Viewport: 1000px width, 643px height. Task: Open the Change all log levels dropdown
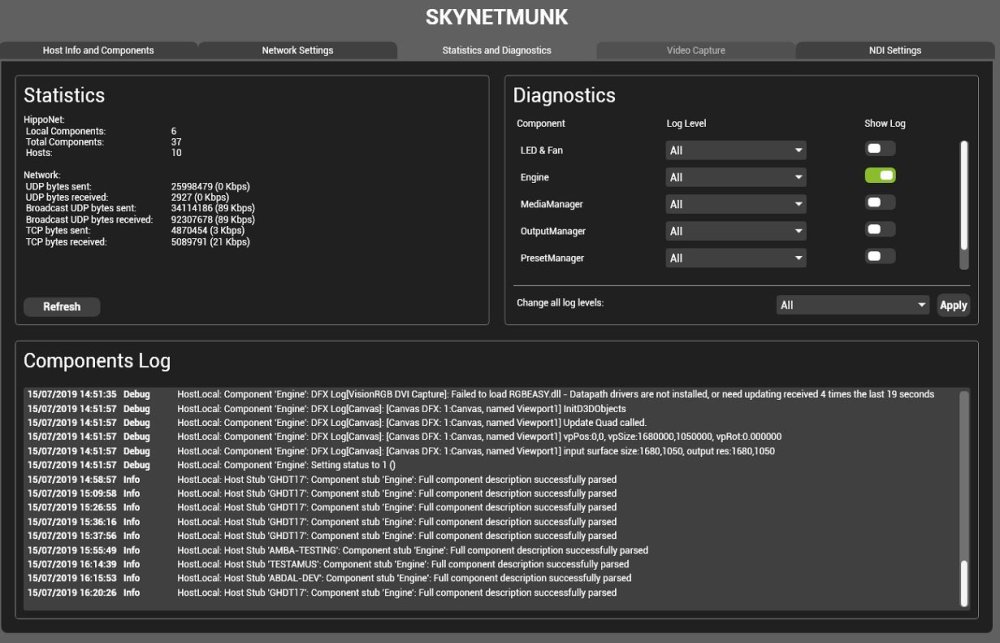pyautogui.click(x=853, y=306)
